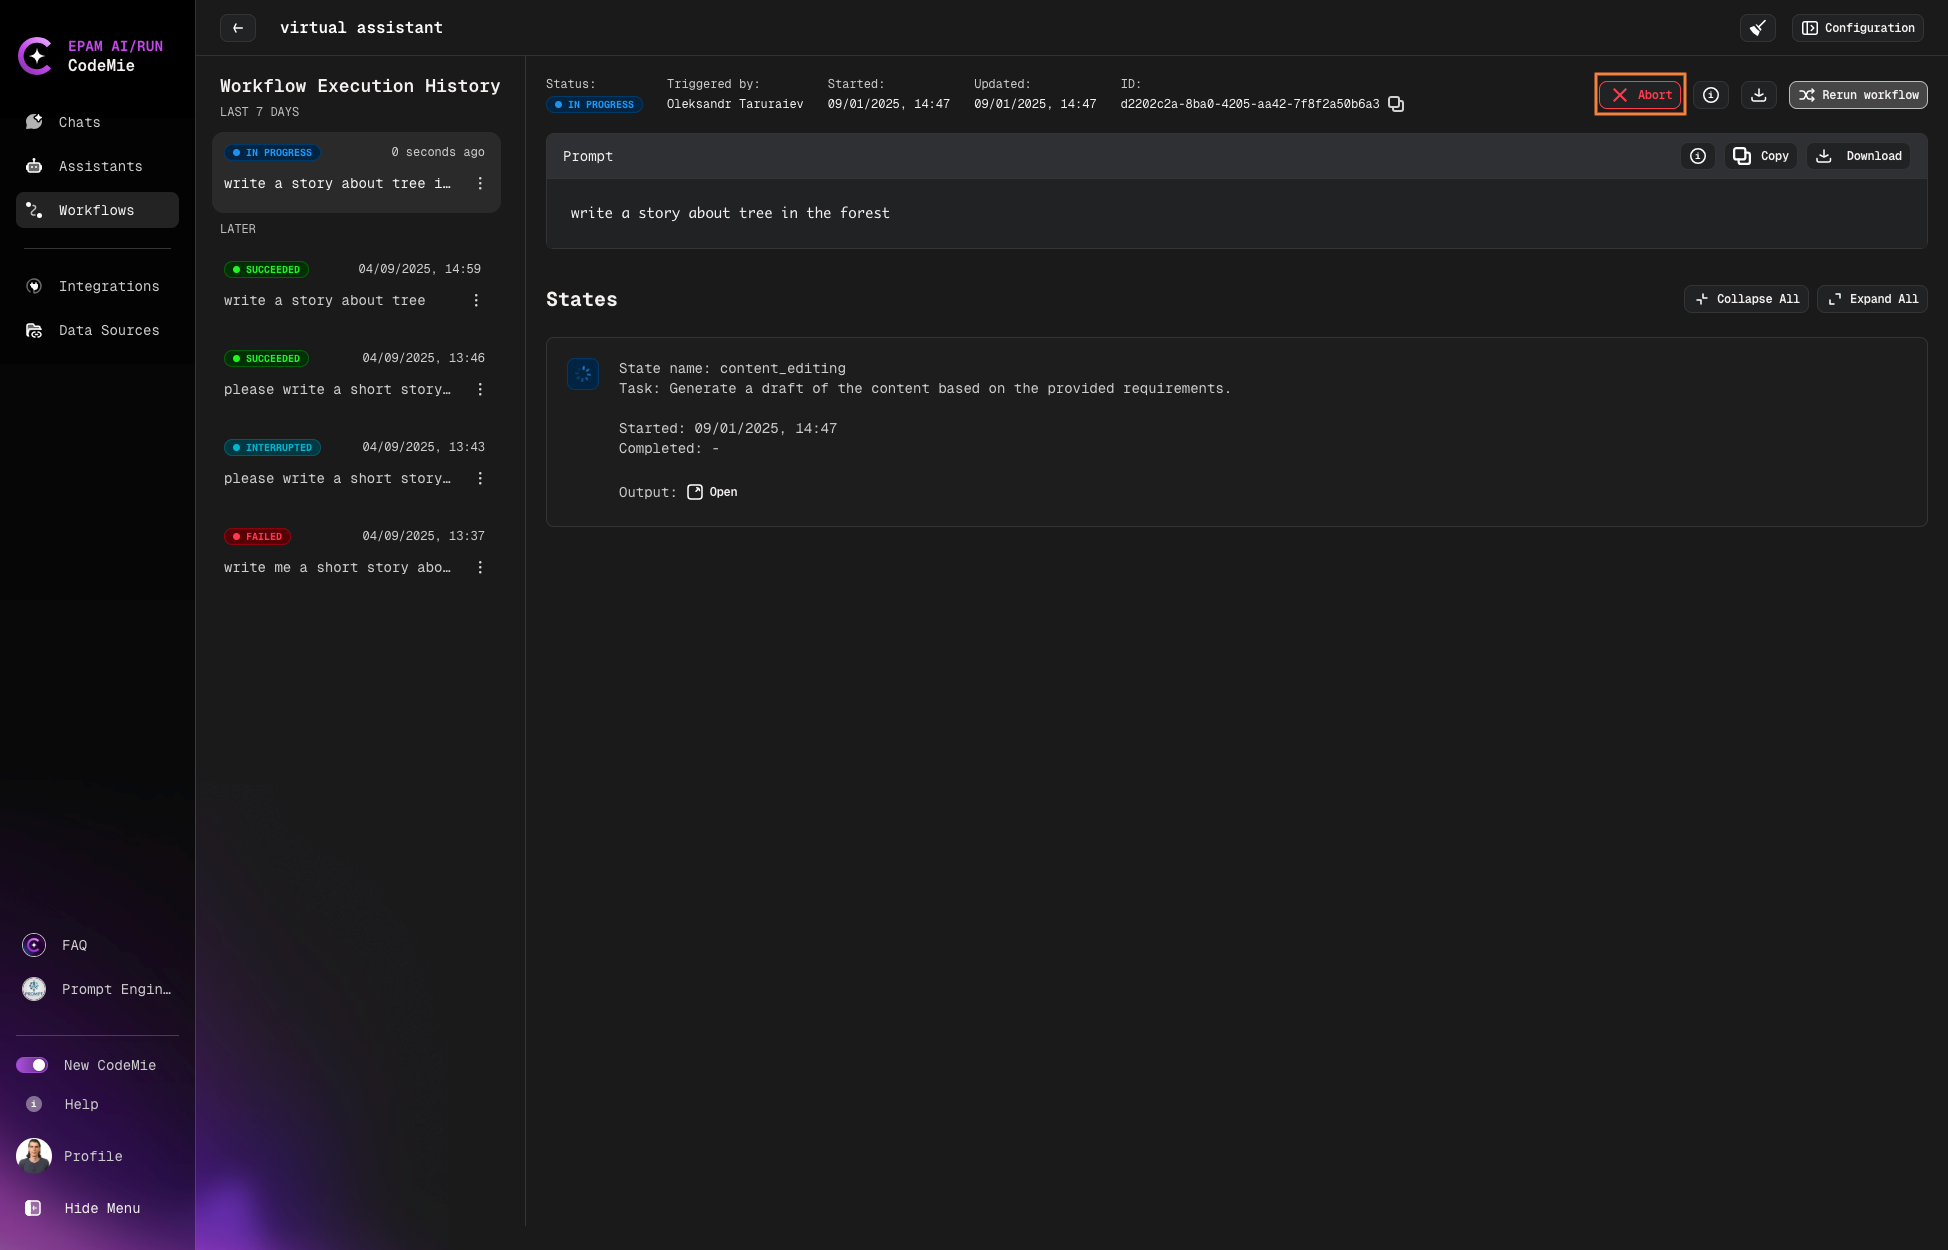Open Data Sources in the sidebar
This screenshot has width=1948, height=1250.
point(108,330)
